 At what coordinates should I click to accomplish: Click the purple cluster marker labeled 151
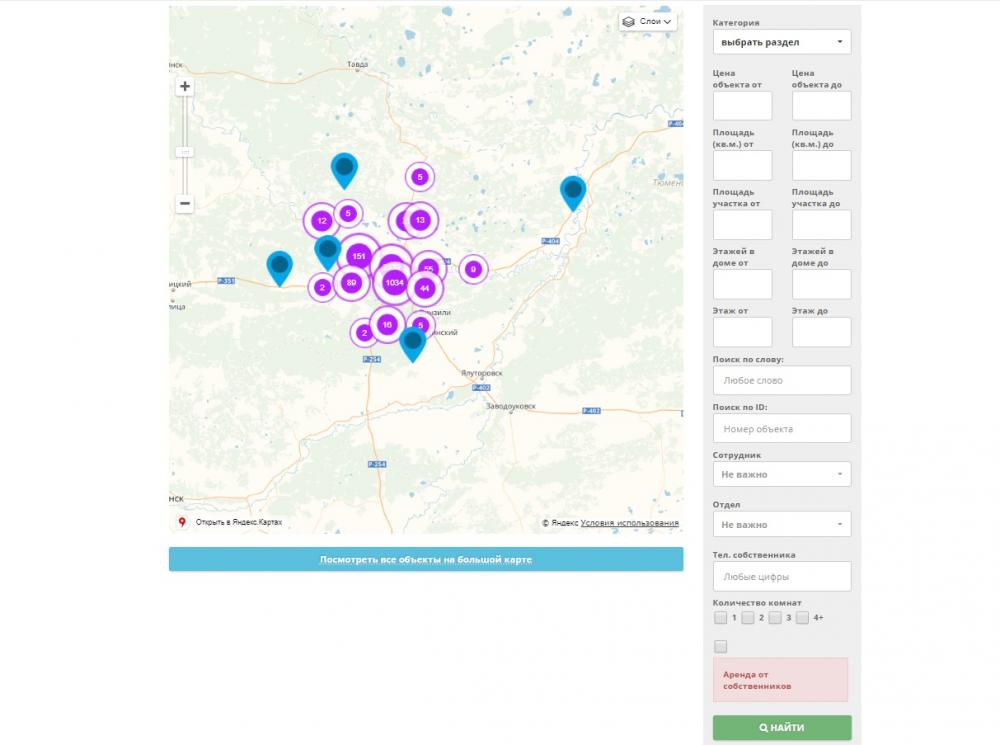(x=358, y=256)
